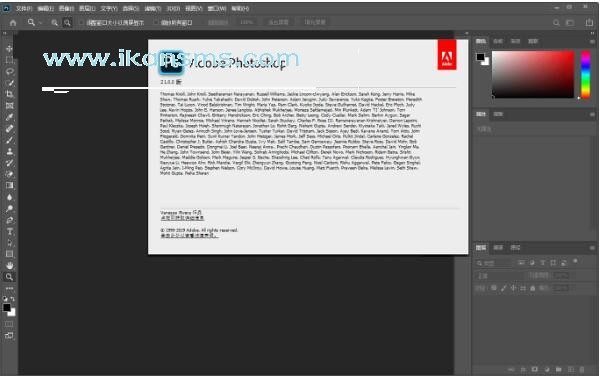The height and width of the screenshot is (376, 601).
Task: Select the Lasso tool
Action: click(9, 72)
